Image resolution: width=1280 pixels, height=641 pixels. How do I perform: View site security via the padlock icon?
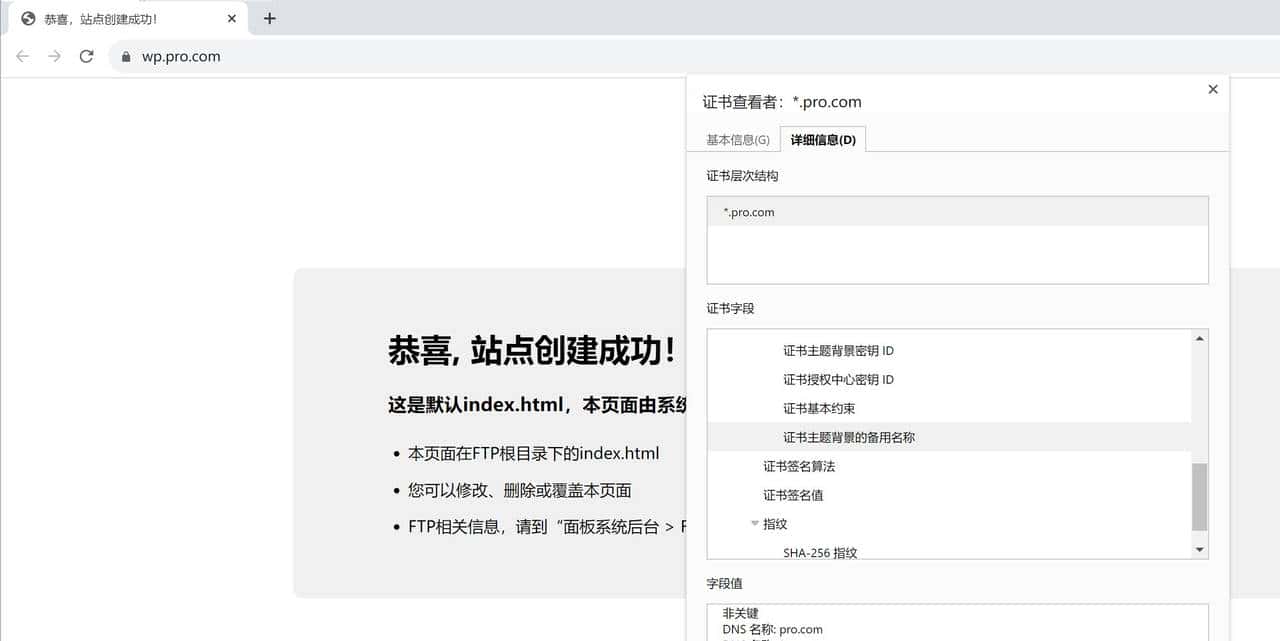click(123, 57)
